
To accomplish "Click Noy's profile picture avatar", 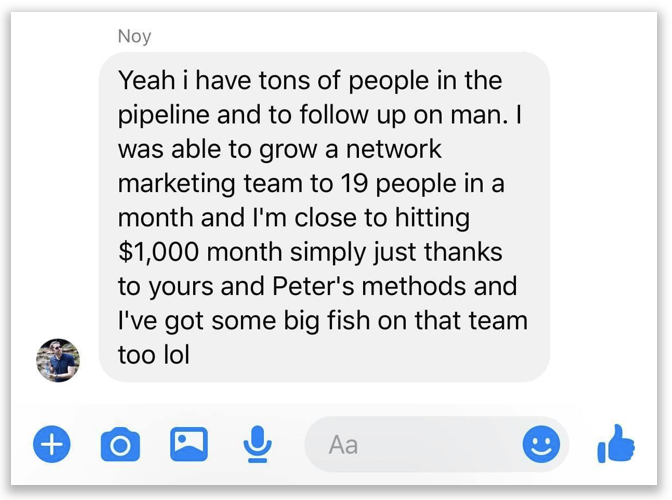I will 58,360.
